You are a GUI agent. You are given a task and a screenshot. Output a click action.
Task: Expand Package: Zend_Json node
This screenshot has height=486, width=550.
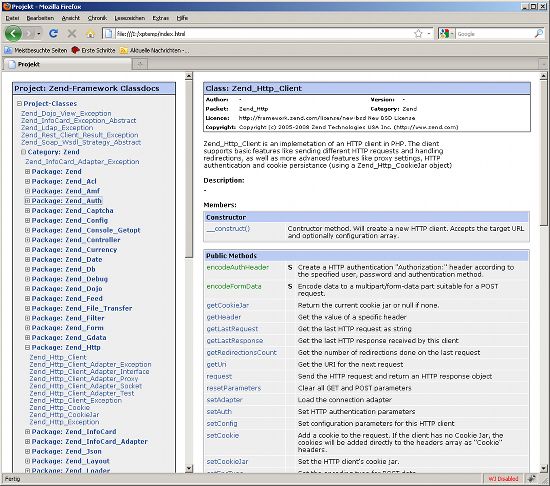coord(27,451)
